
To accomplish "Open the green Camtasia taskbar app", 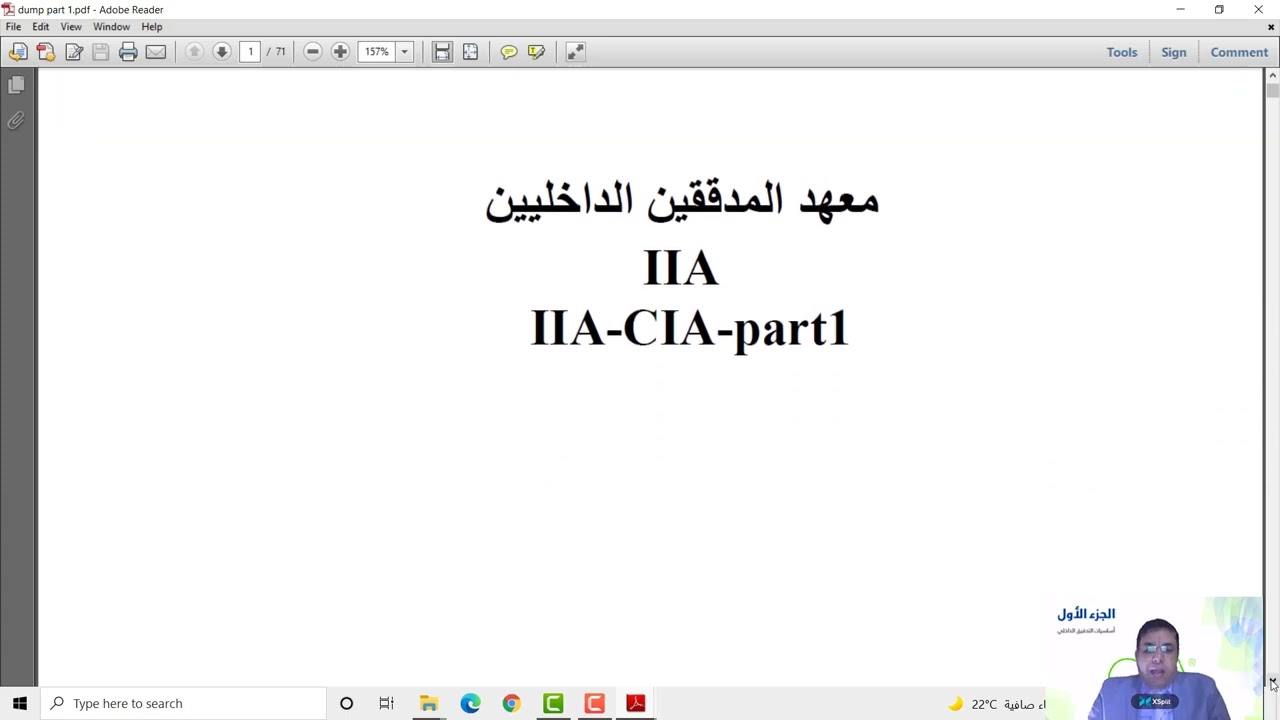I will [x=553, y=703].
